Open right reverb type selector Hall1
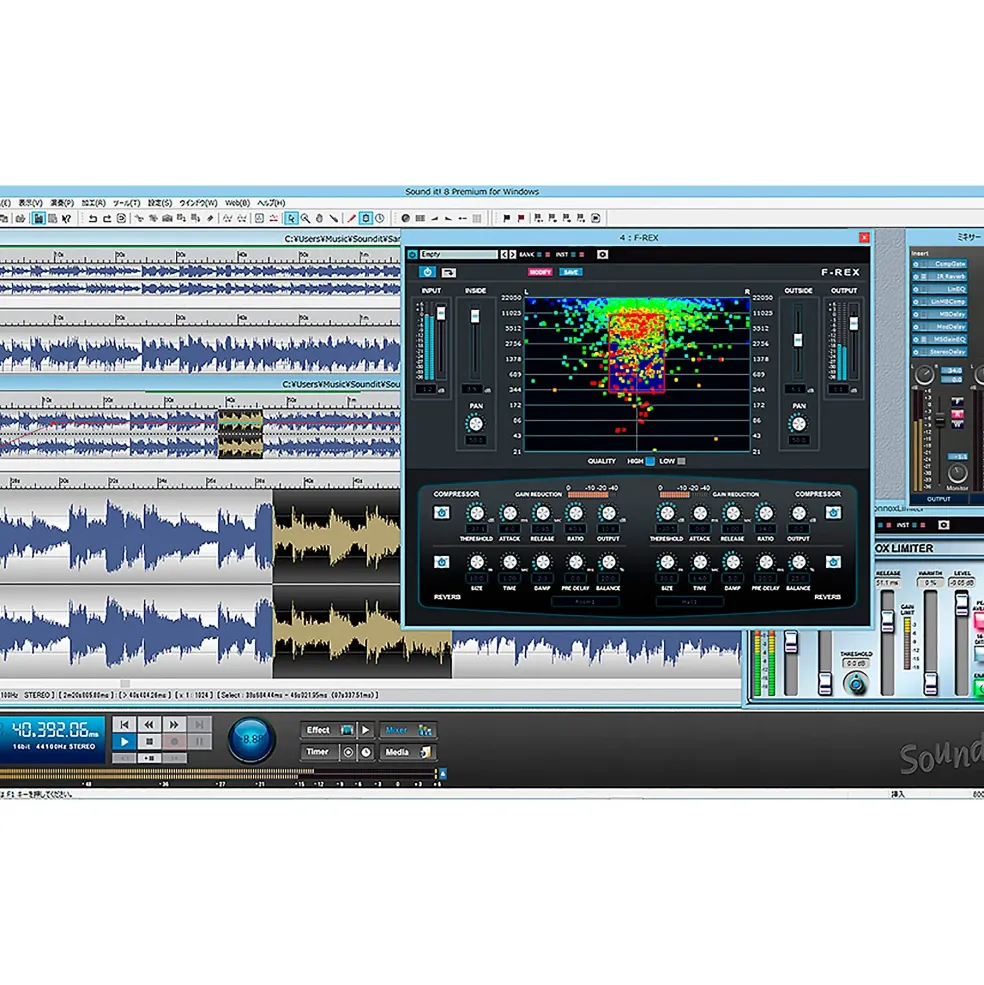 point(689,602)
